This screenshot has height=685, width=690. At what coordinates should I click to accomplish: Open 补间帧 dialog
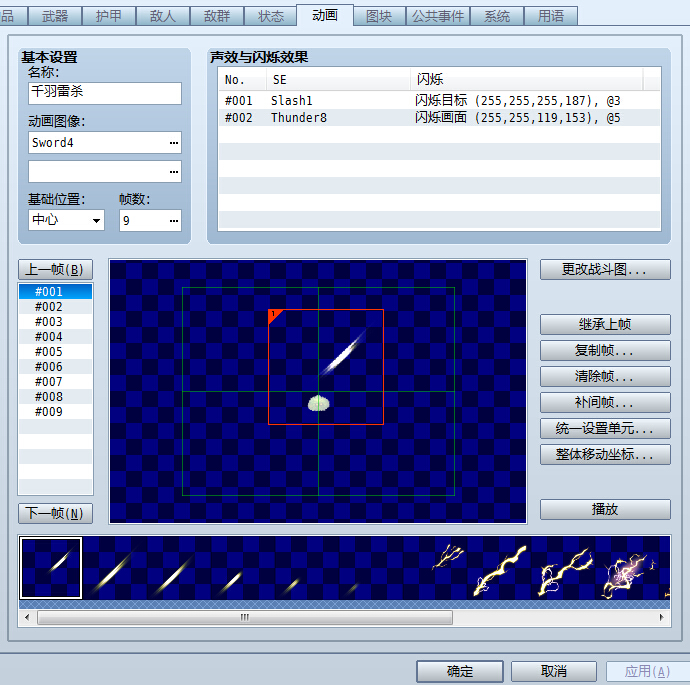tap(605, 403)
